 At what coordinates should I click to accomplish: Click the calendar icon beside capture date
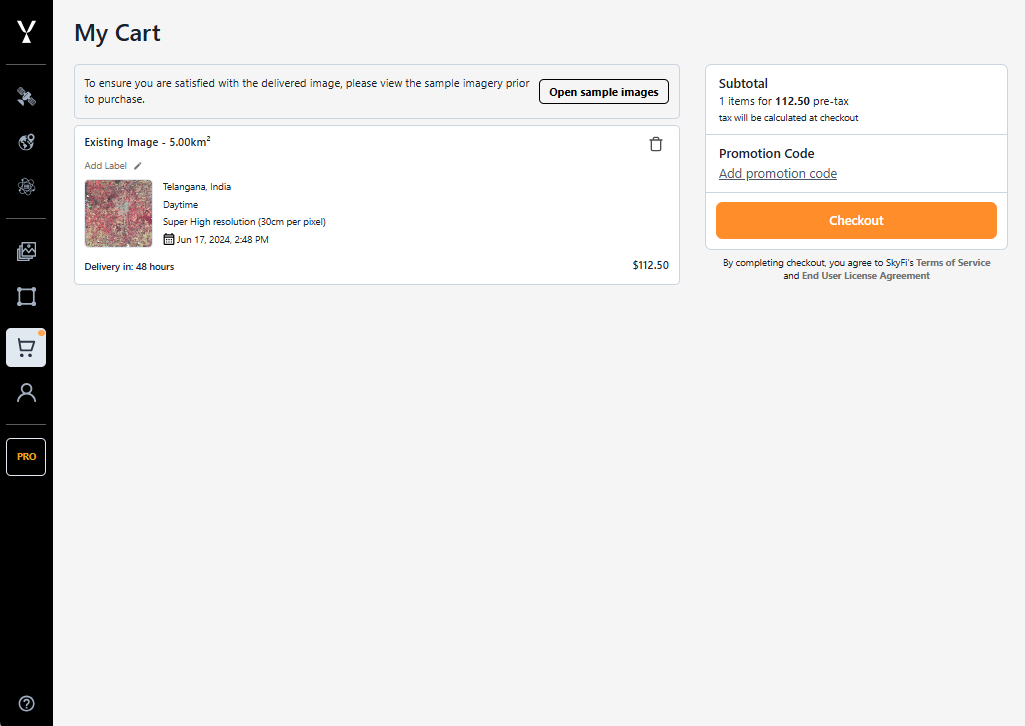tap(169, 240)
